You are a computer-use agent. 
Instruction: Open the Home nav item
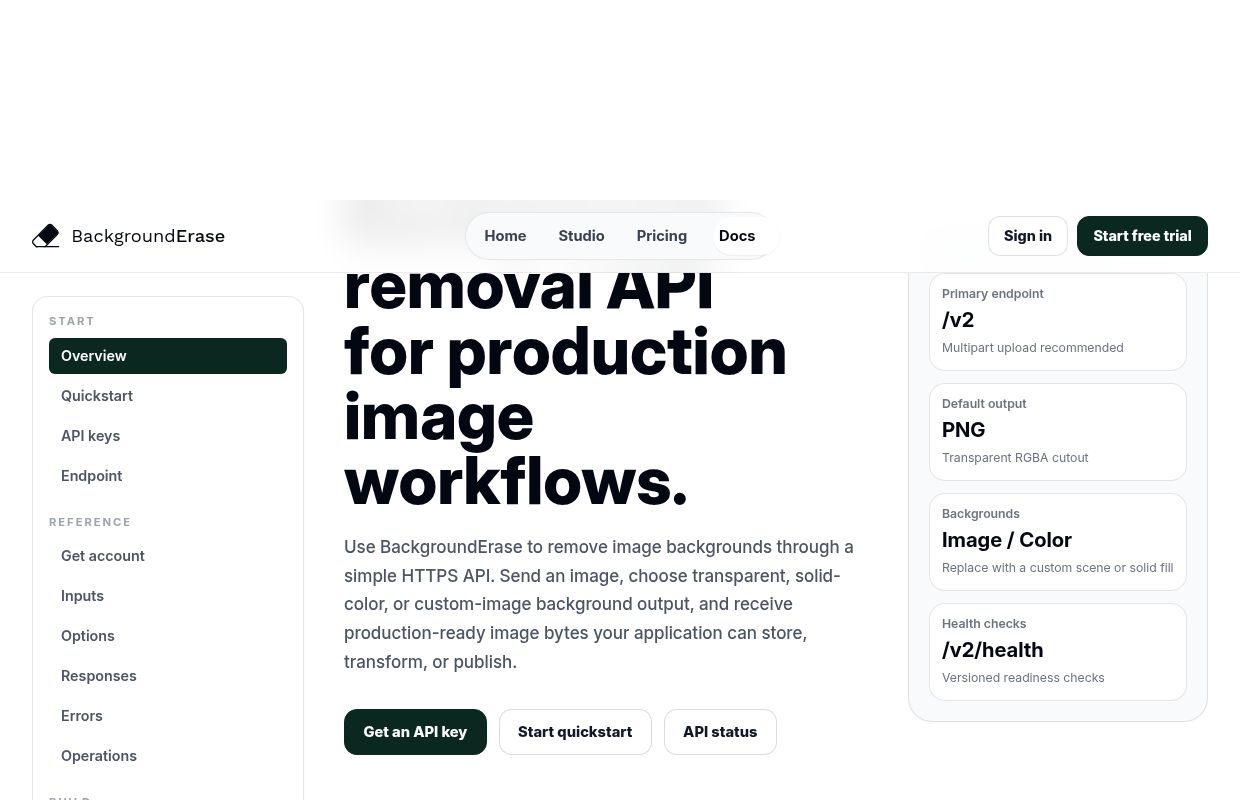click(x=505, y=236)
